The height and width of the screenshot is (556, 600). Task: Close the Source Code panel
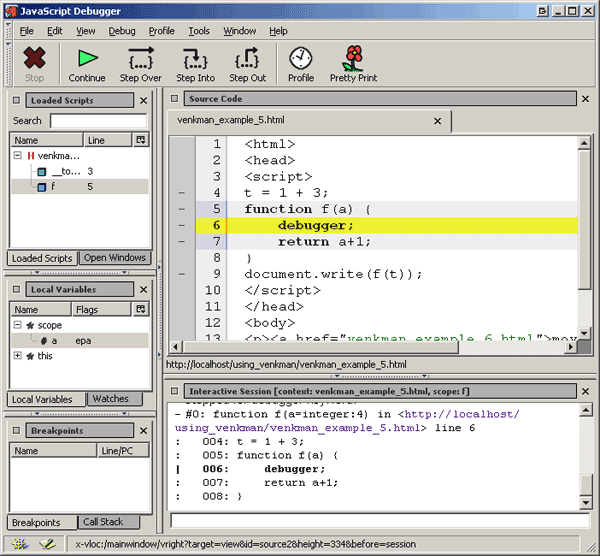point(585,99)
